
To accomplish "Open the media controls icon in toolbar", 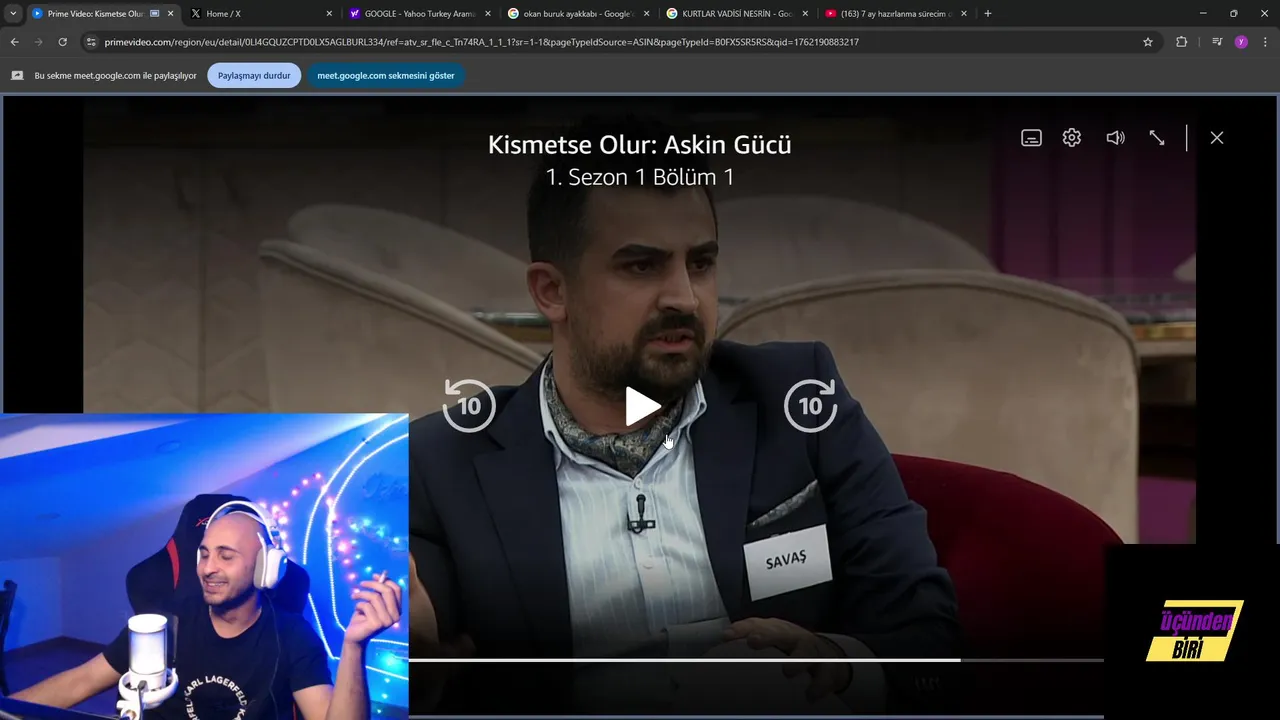I will pyautogui.click(x=1217, y=42).
